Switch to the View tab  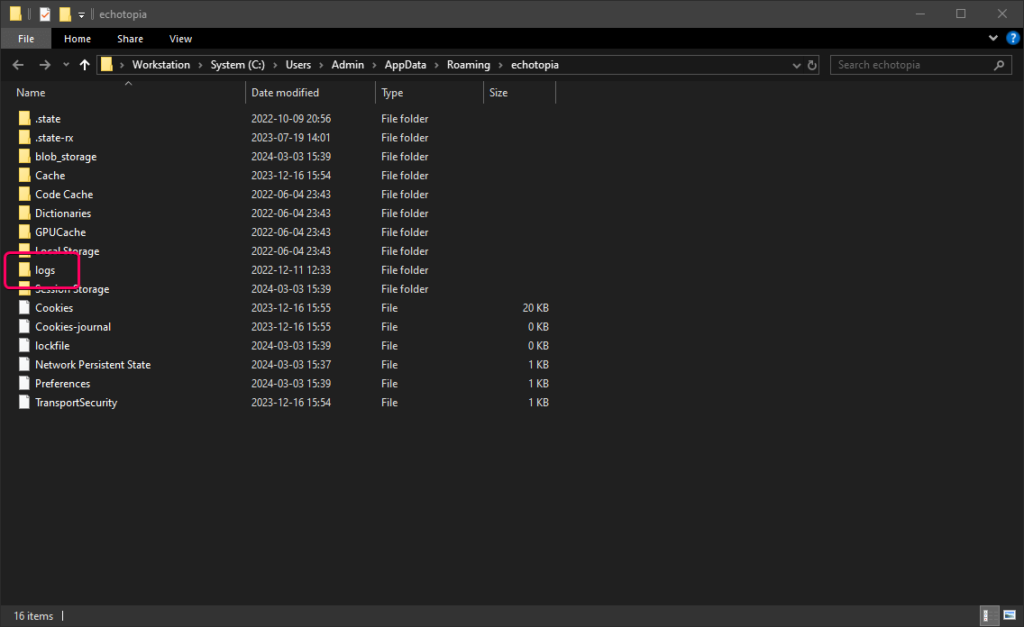(x=180, y=38)
